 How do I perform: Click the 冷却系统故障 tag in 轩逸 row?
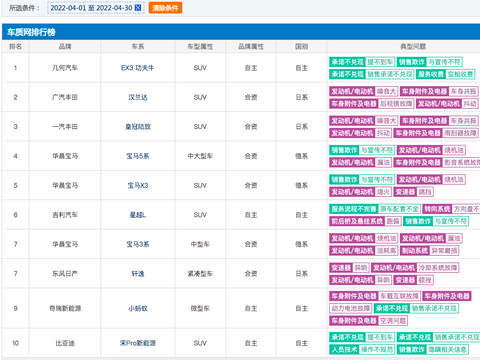(x=438, y=268)
